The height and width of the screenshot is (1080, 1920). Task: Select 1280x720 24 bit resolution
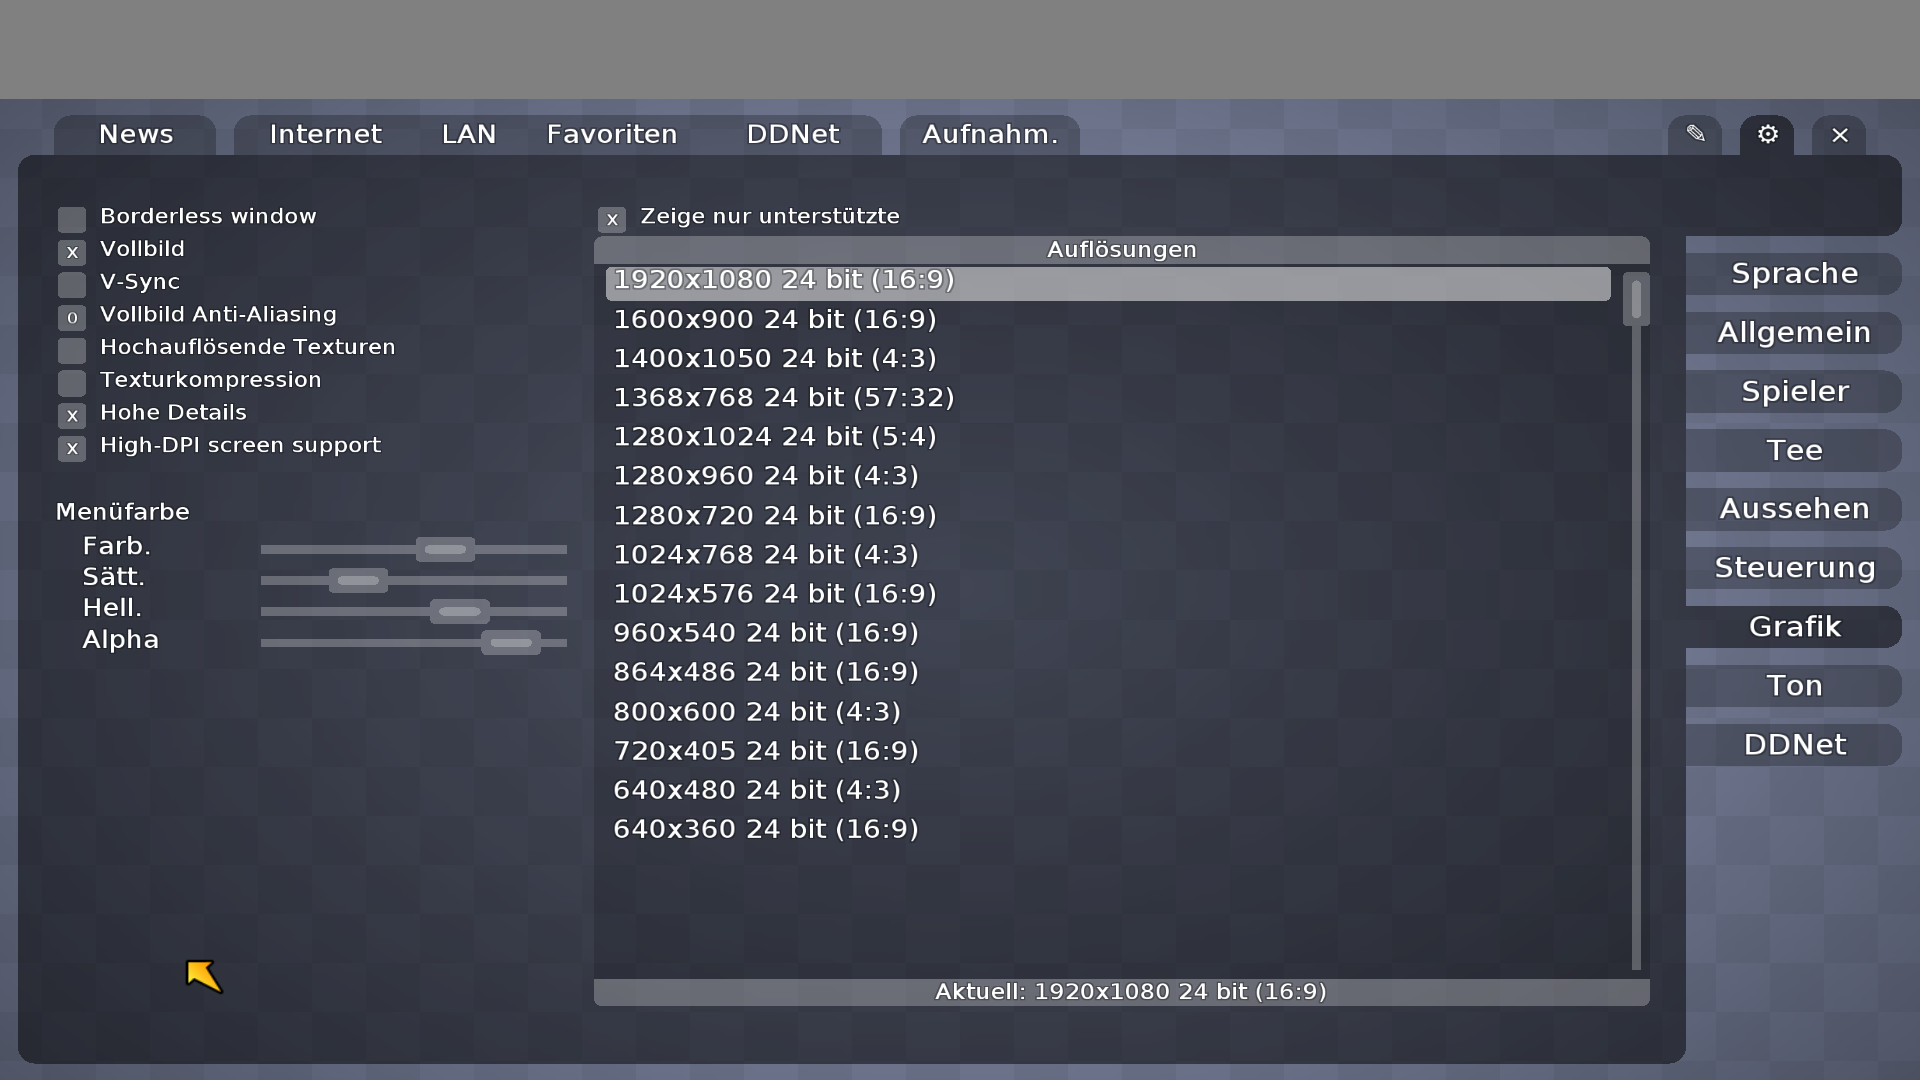point(775,516)
